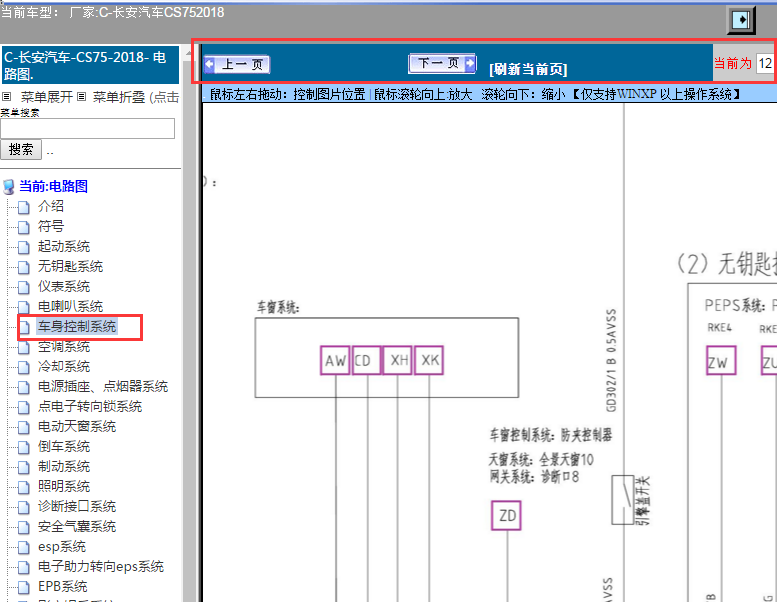The image size is (777, 602).
Task: Open the 介绍 tree item
Action: [x=51, y=206]
